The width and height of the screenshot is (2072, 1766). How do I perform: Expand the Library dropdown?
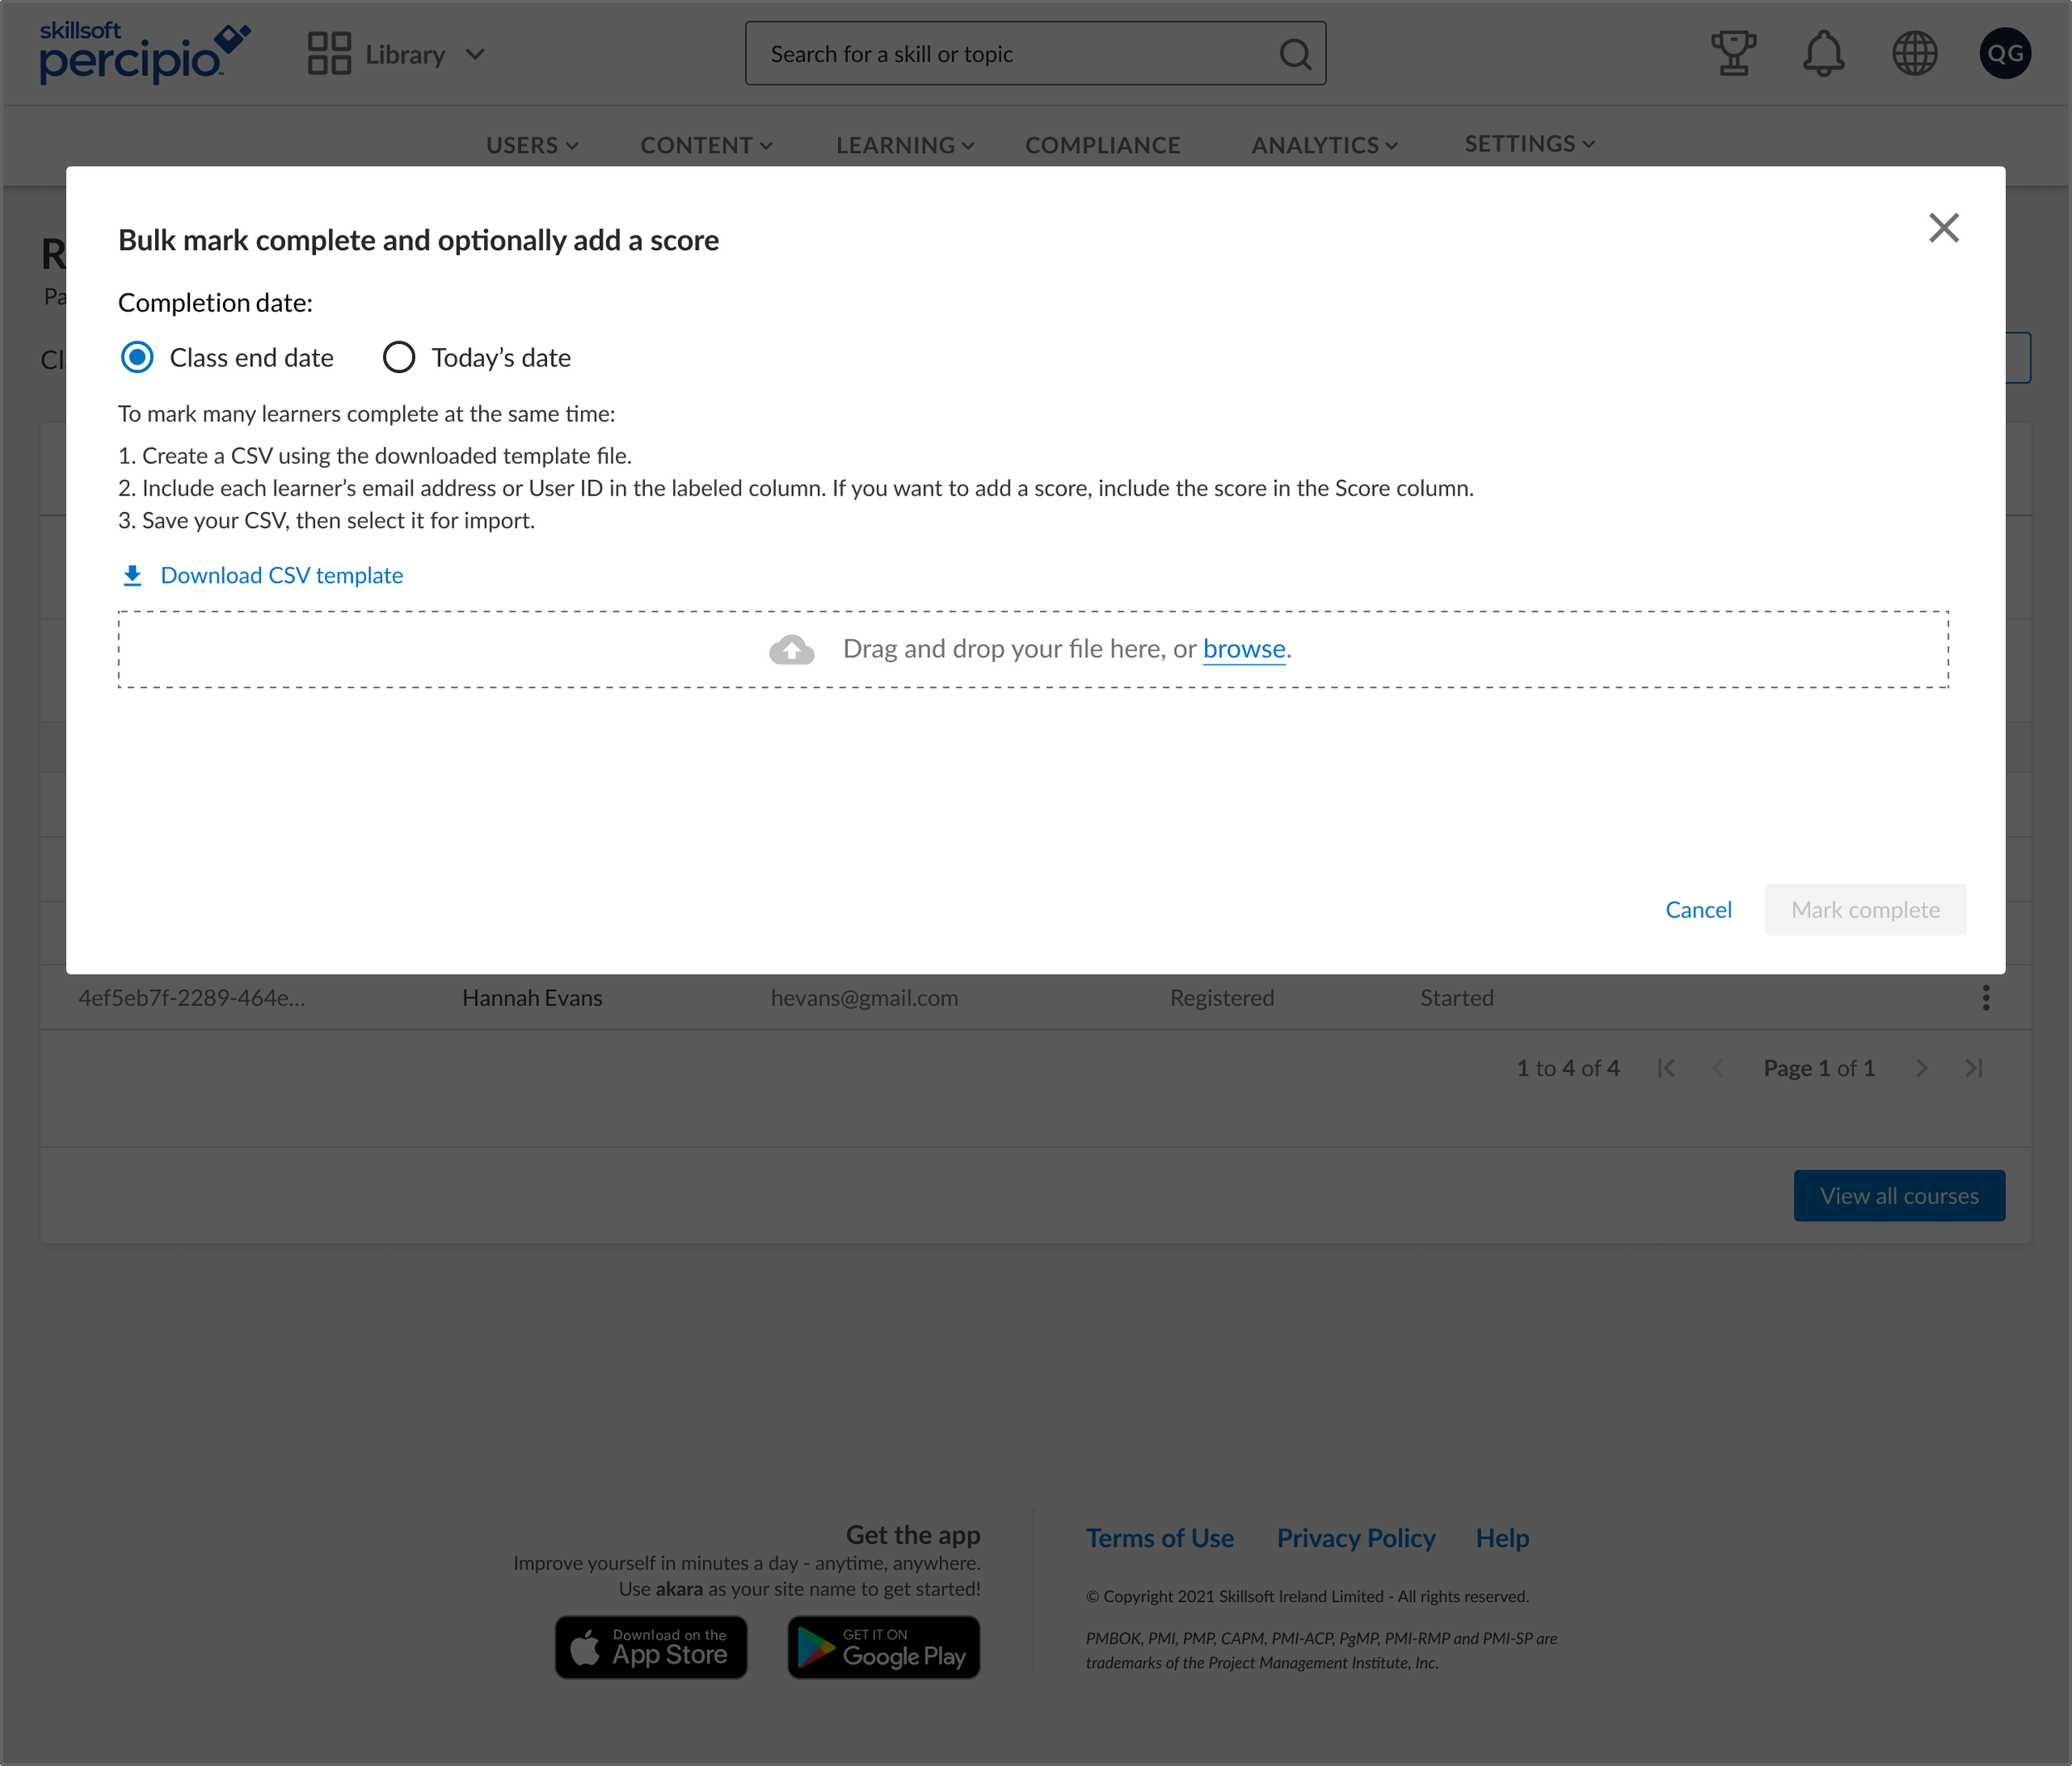pyautogui.click(x=475, y=54)
